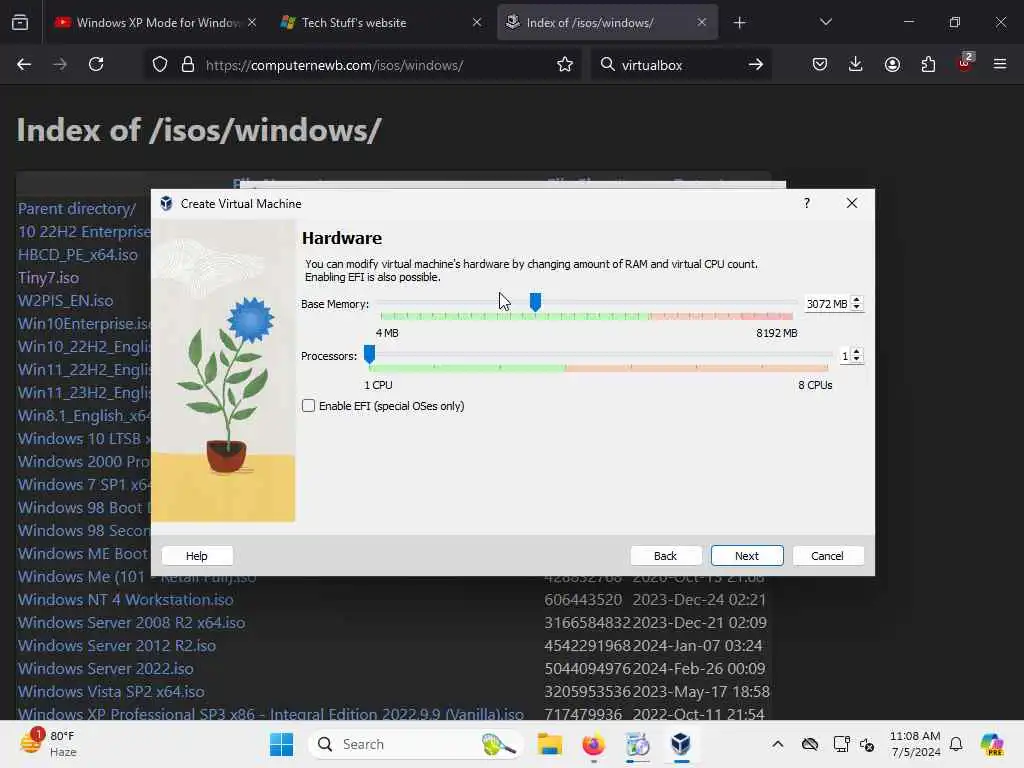Viewport: 1024px width, 768px height.
Task: Enable EFI (special OSes only) checkbox
Action: [x=308, y=406]
